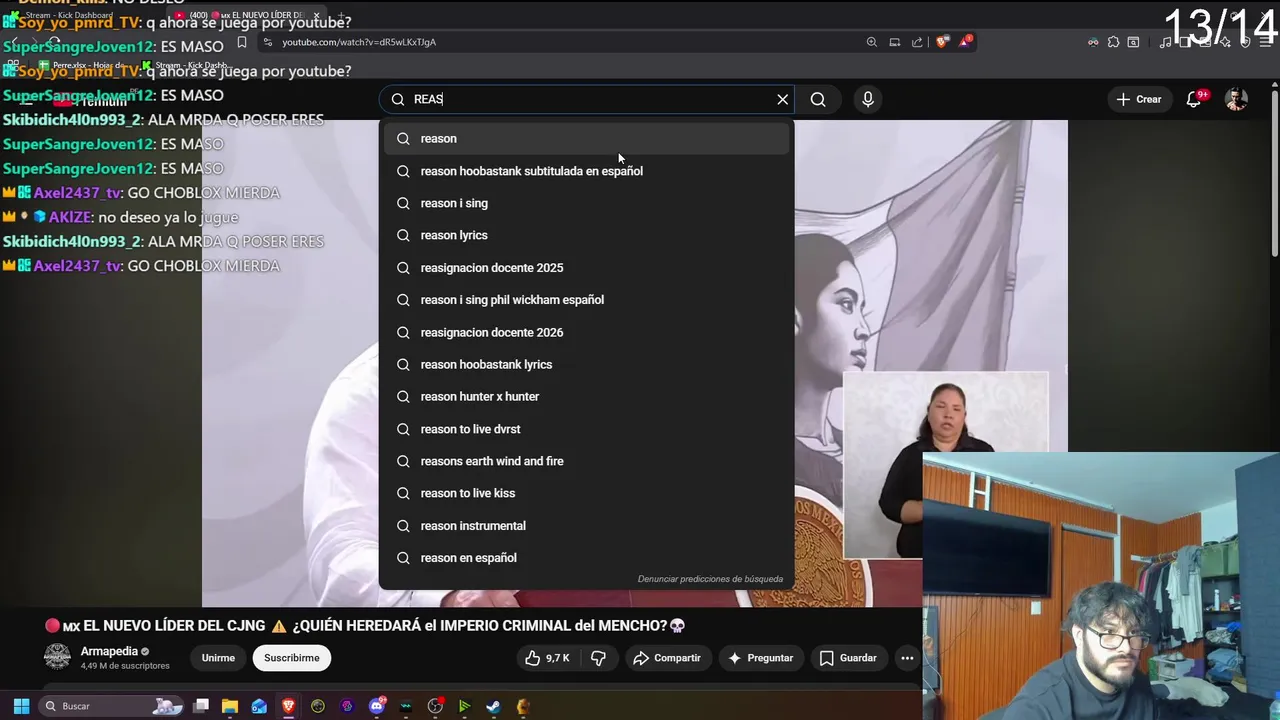Open the Brave Rewards triangle icon
This screenshot has height=720, width=1280.
point(965,41)
